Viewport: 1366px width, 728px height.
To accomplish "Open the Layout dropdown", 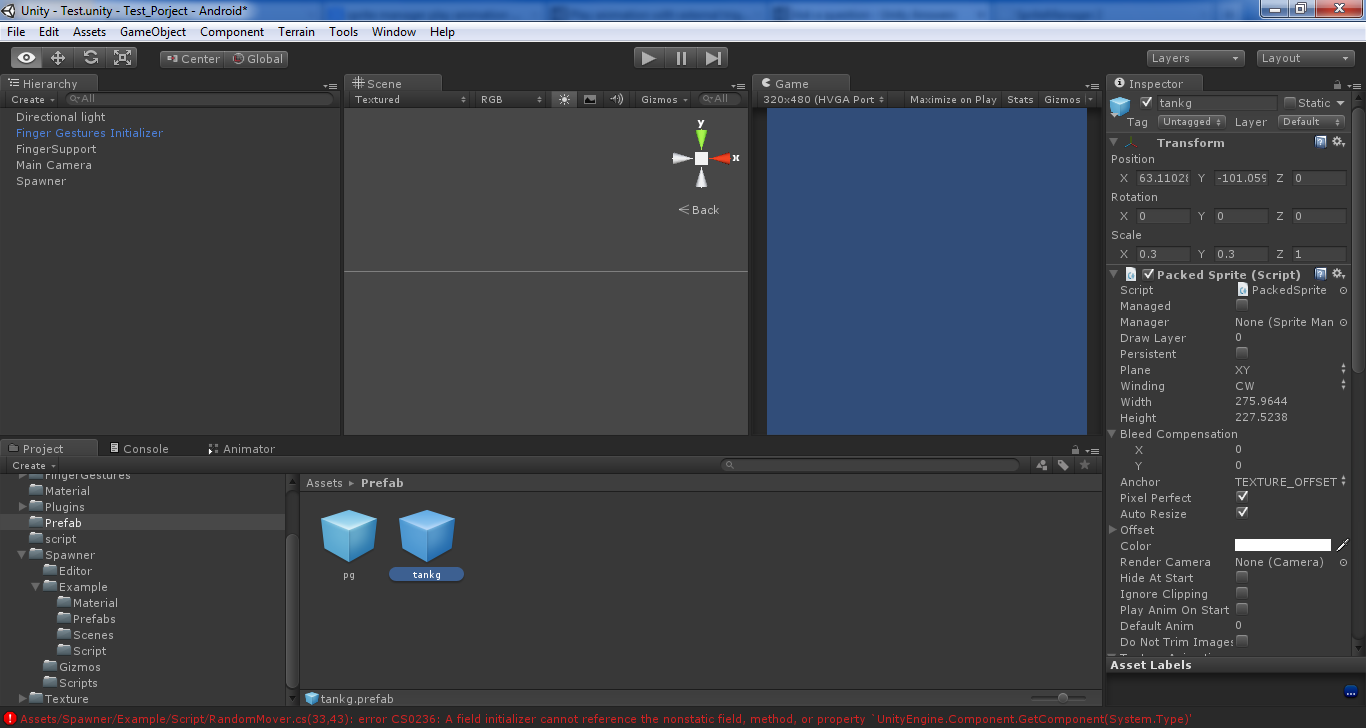I will click(1305, 58).
